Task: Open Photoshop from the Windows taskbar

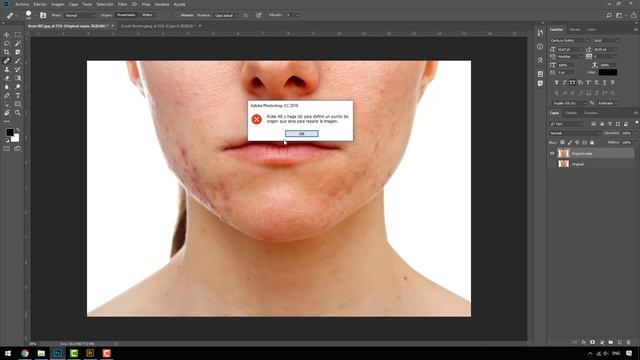Action: click(58, 353)
